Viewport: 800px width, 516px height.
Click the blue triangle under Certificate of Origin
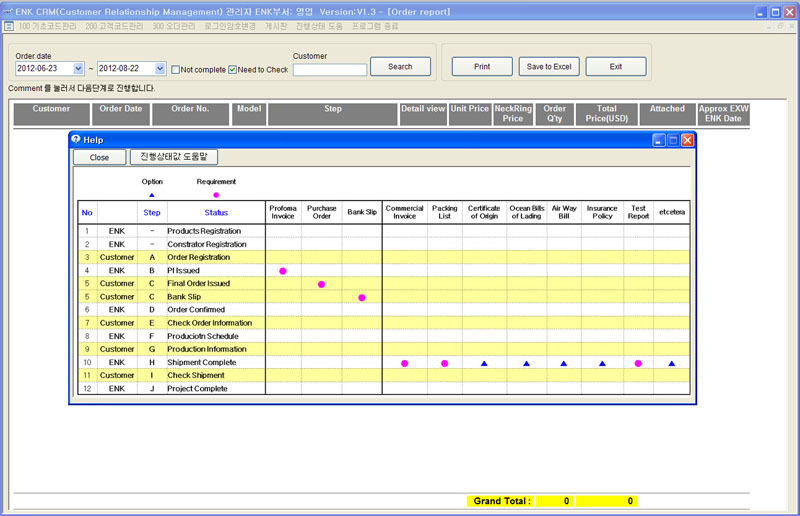[x=484, y=363]
